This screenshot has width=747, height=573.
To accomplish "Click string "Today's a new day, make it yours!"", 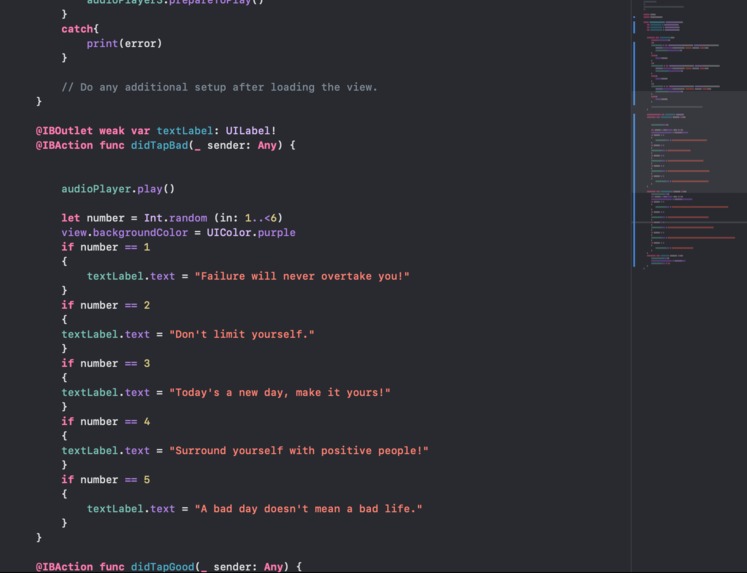I will coord(280,393).
